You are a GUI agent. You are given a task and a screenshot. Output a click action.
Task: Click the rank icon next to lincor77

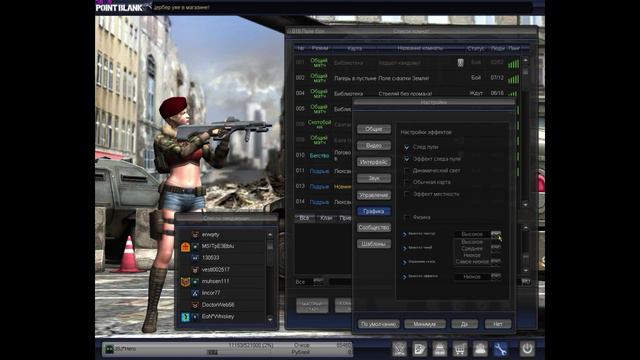pyautogui.click(x=195, y=293)
